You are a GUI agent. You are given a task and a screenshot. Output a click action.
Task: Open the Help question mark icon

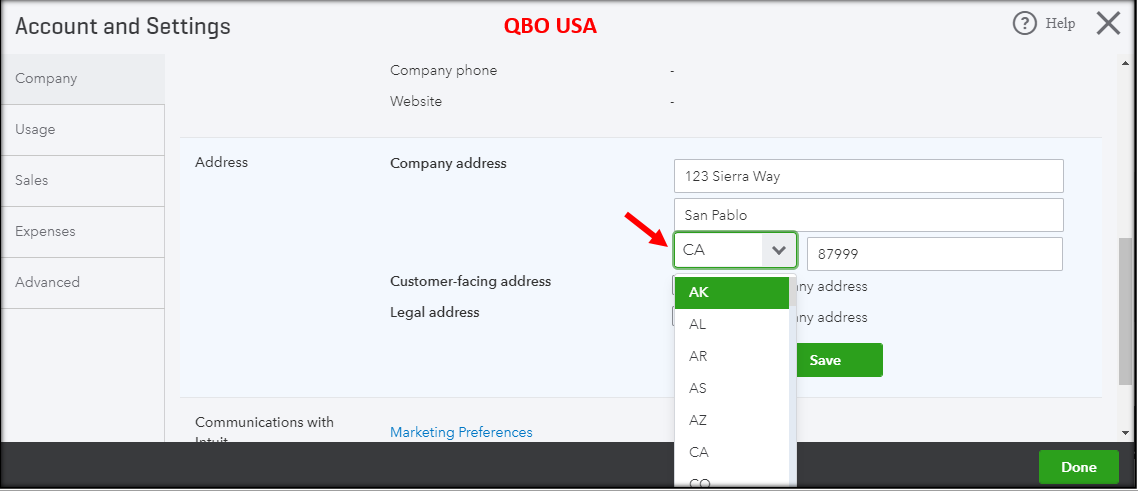[1025, 24]
